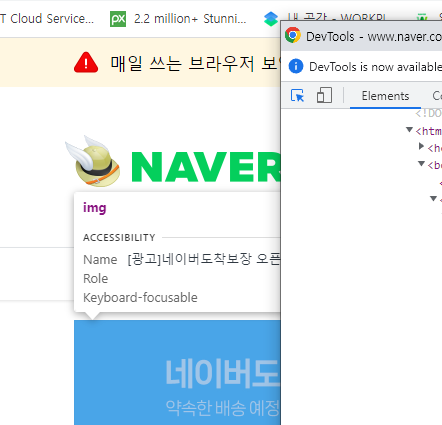The image size is (442, 425).
Task: Select the inspect element picker icon
Action: 297,95
